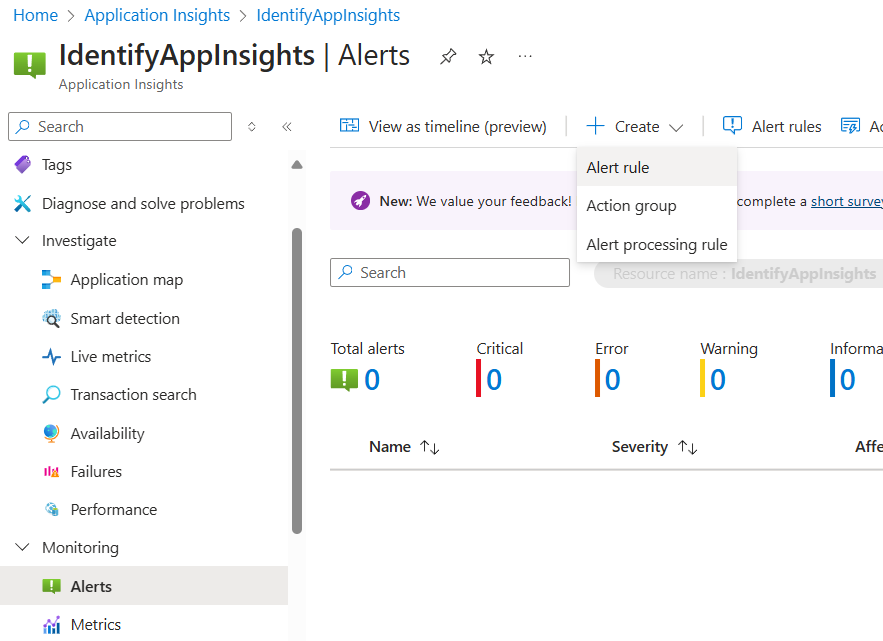The height and width of the screenshot is (641, 883).
Task: Close the Create dropdown chevron
Action: (x=676, y=127)
